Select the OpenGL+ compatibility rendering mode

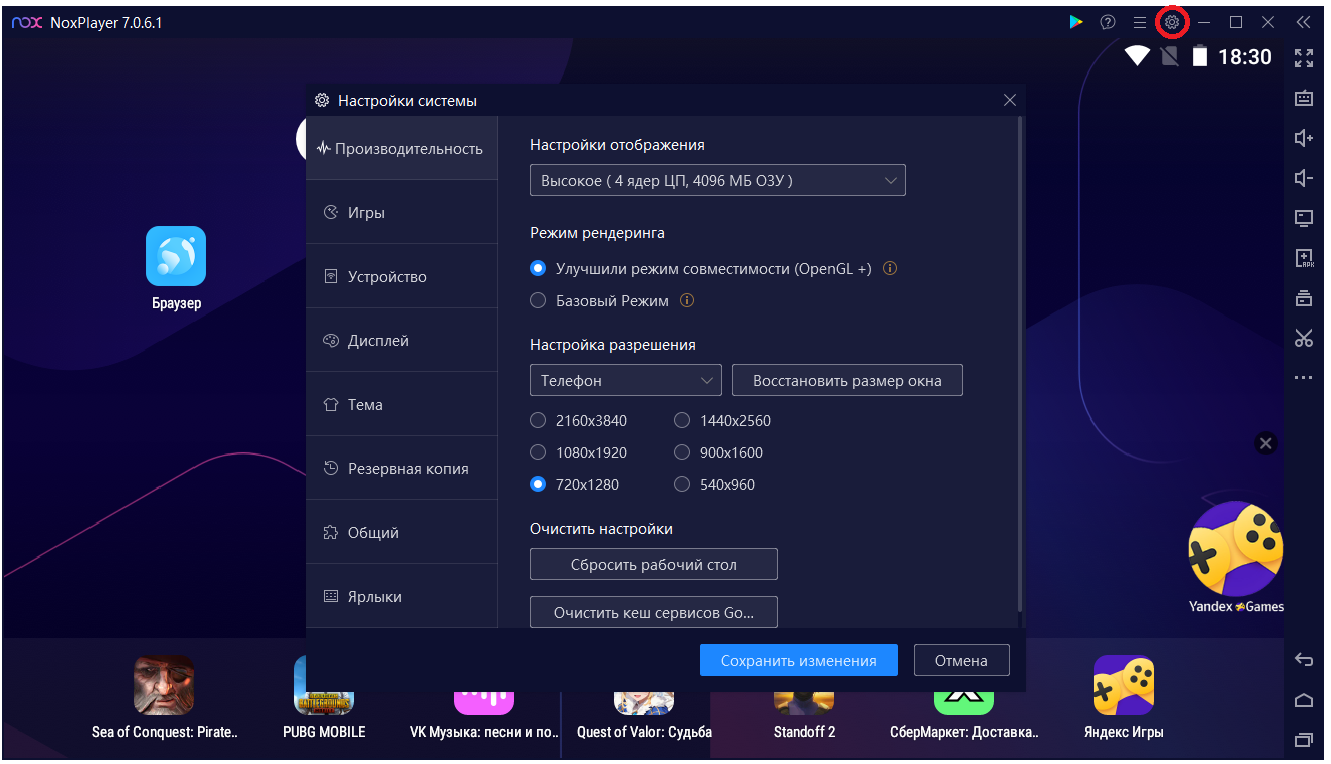pyautogui.click(x=538, y=269)
